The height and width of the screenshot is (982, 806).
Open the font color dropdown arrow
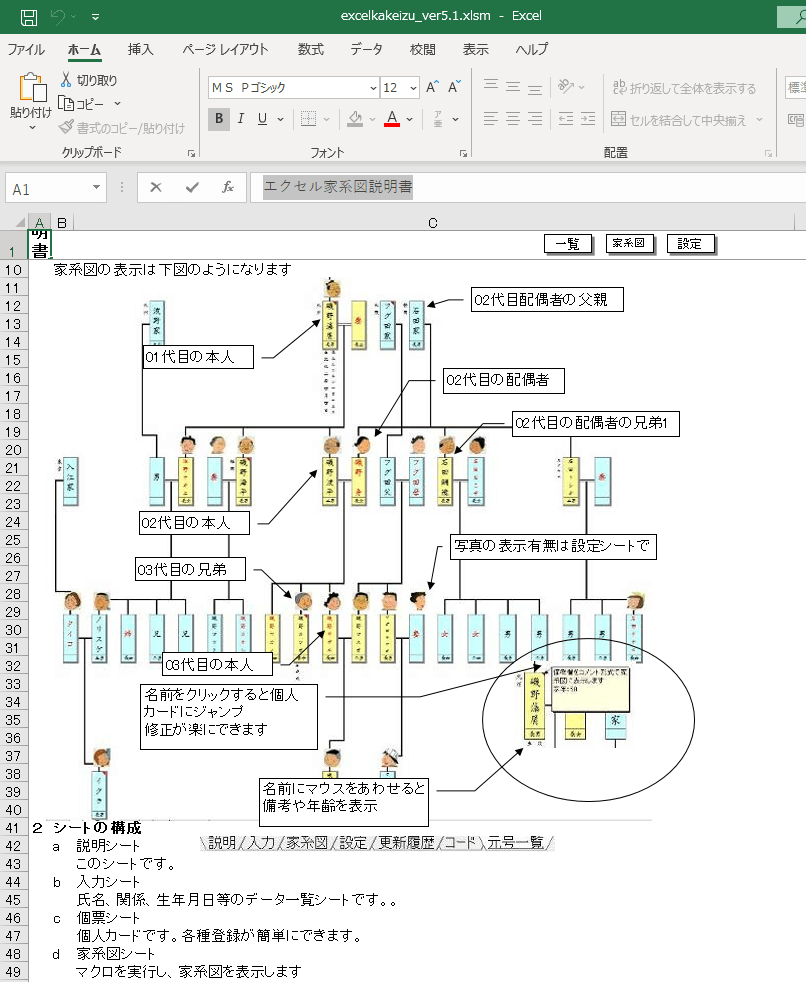pyautogui.click(x=411, y=119)
